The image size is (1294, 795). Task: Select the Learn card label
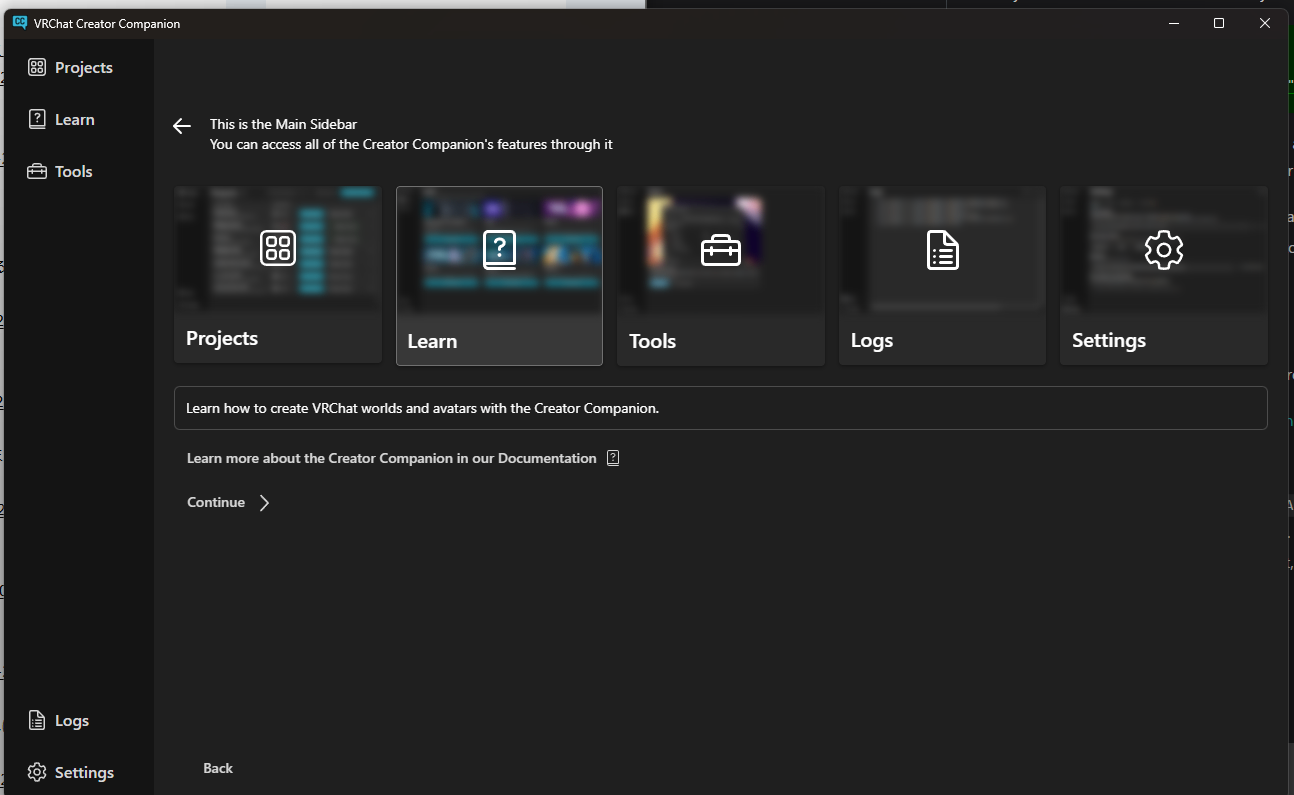coord(432,341)
